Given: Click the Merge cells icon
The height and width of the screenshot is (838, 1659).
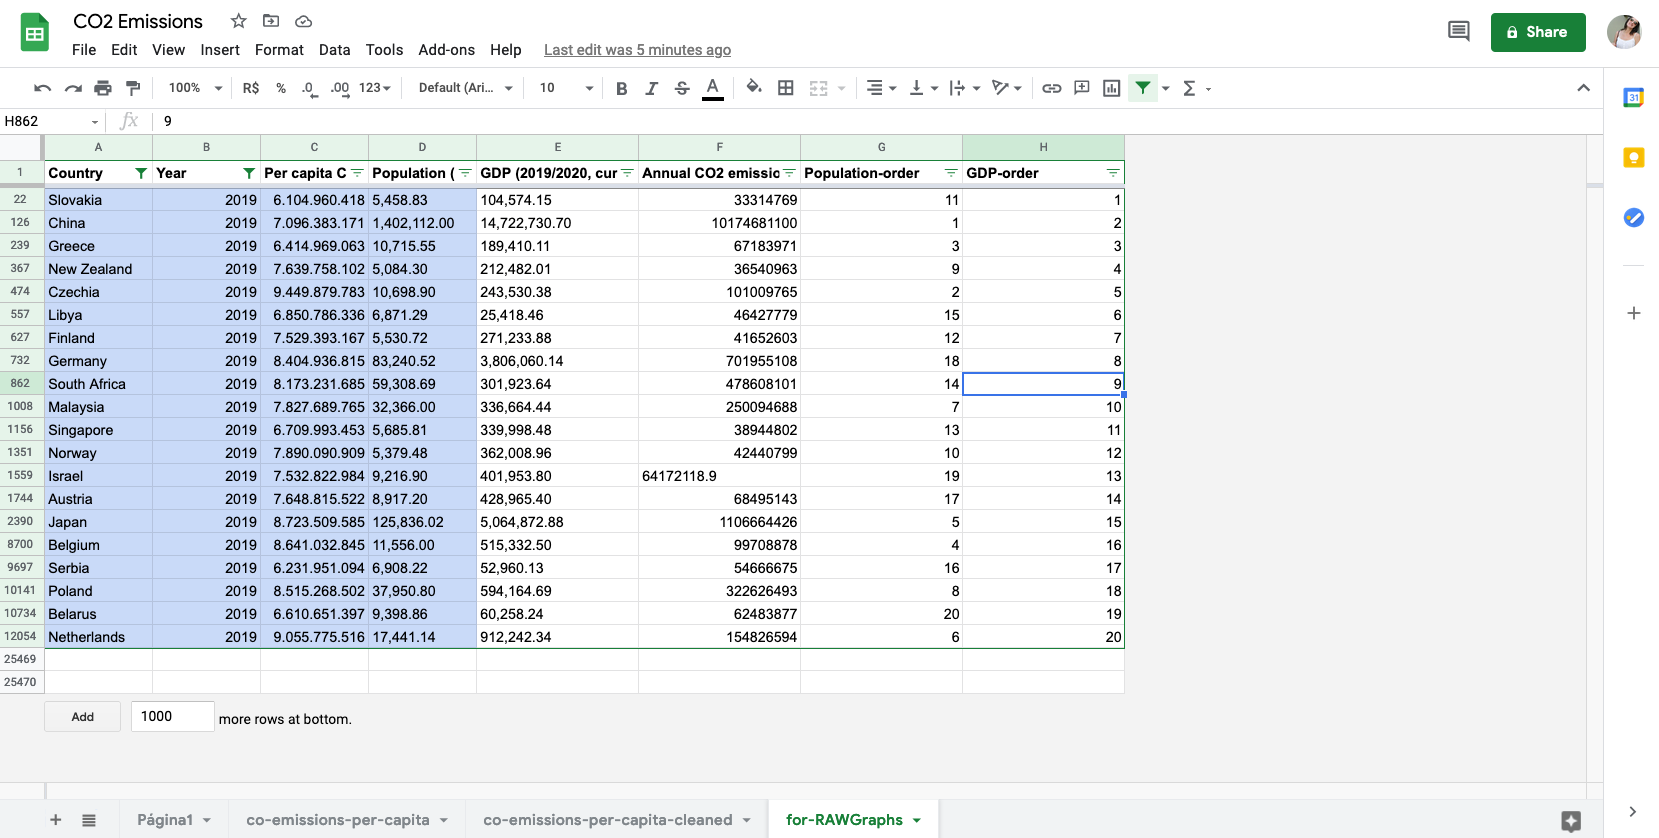Looking at the screenshot, I should pyautogui.click(x=819, y=88).
